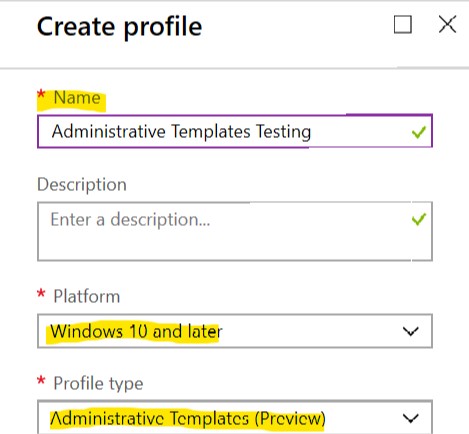Focus the Description text area
The height and width of the screenshot is (434, 469).
pos(235,231)
